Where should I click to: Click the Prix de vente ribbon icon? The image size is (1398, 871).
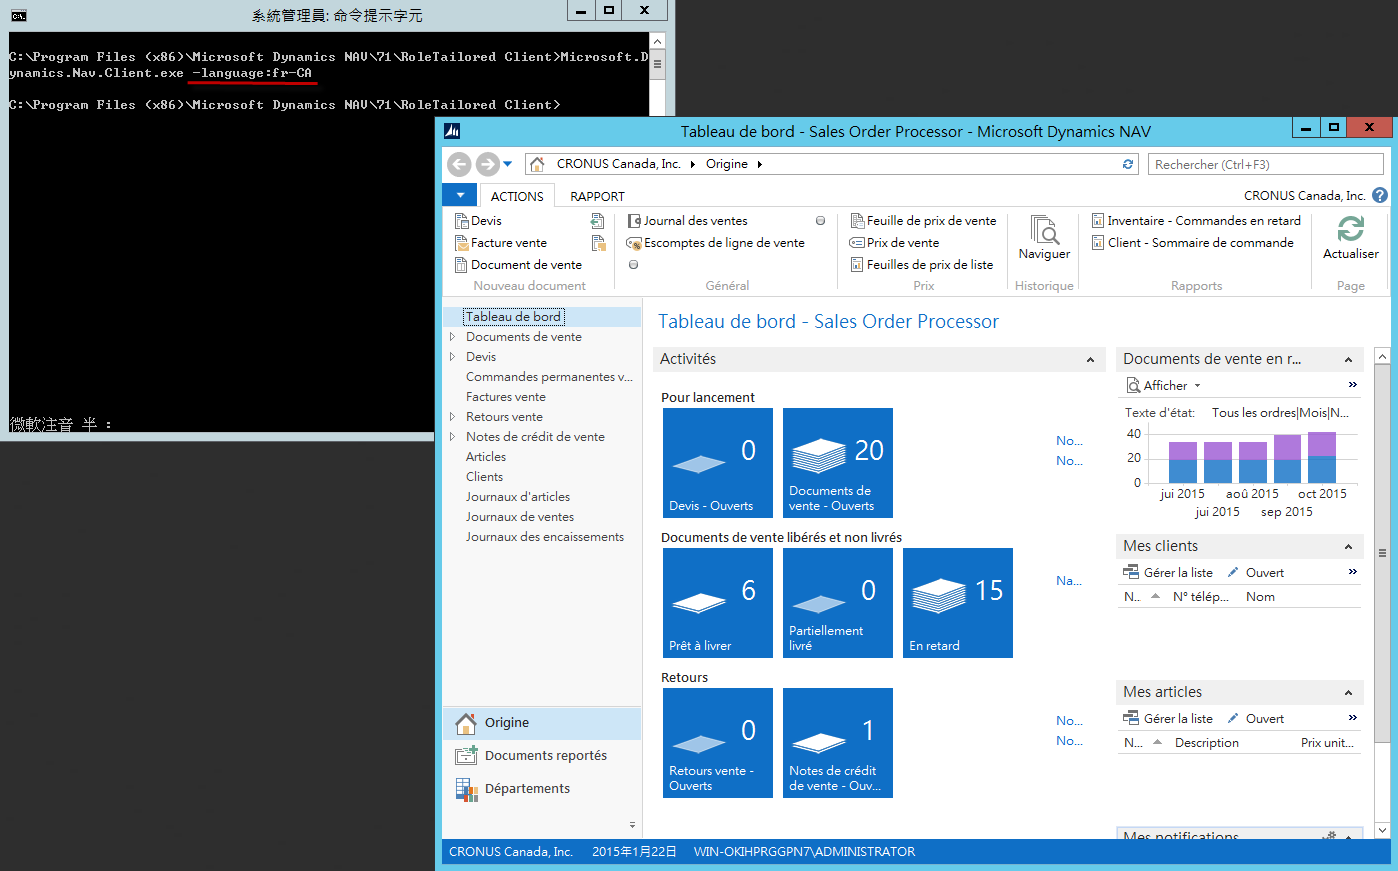tap(857, 243)
